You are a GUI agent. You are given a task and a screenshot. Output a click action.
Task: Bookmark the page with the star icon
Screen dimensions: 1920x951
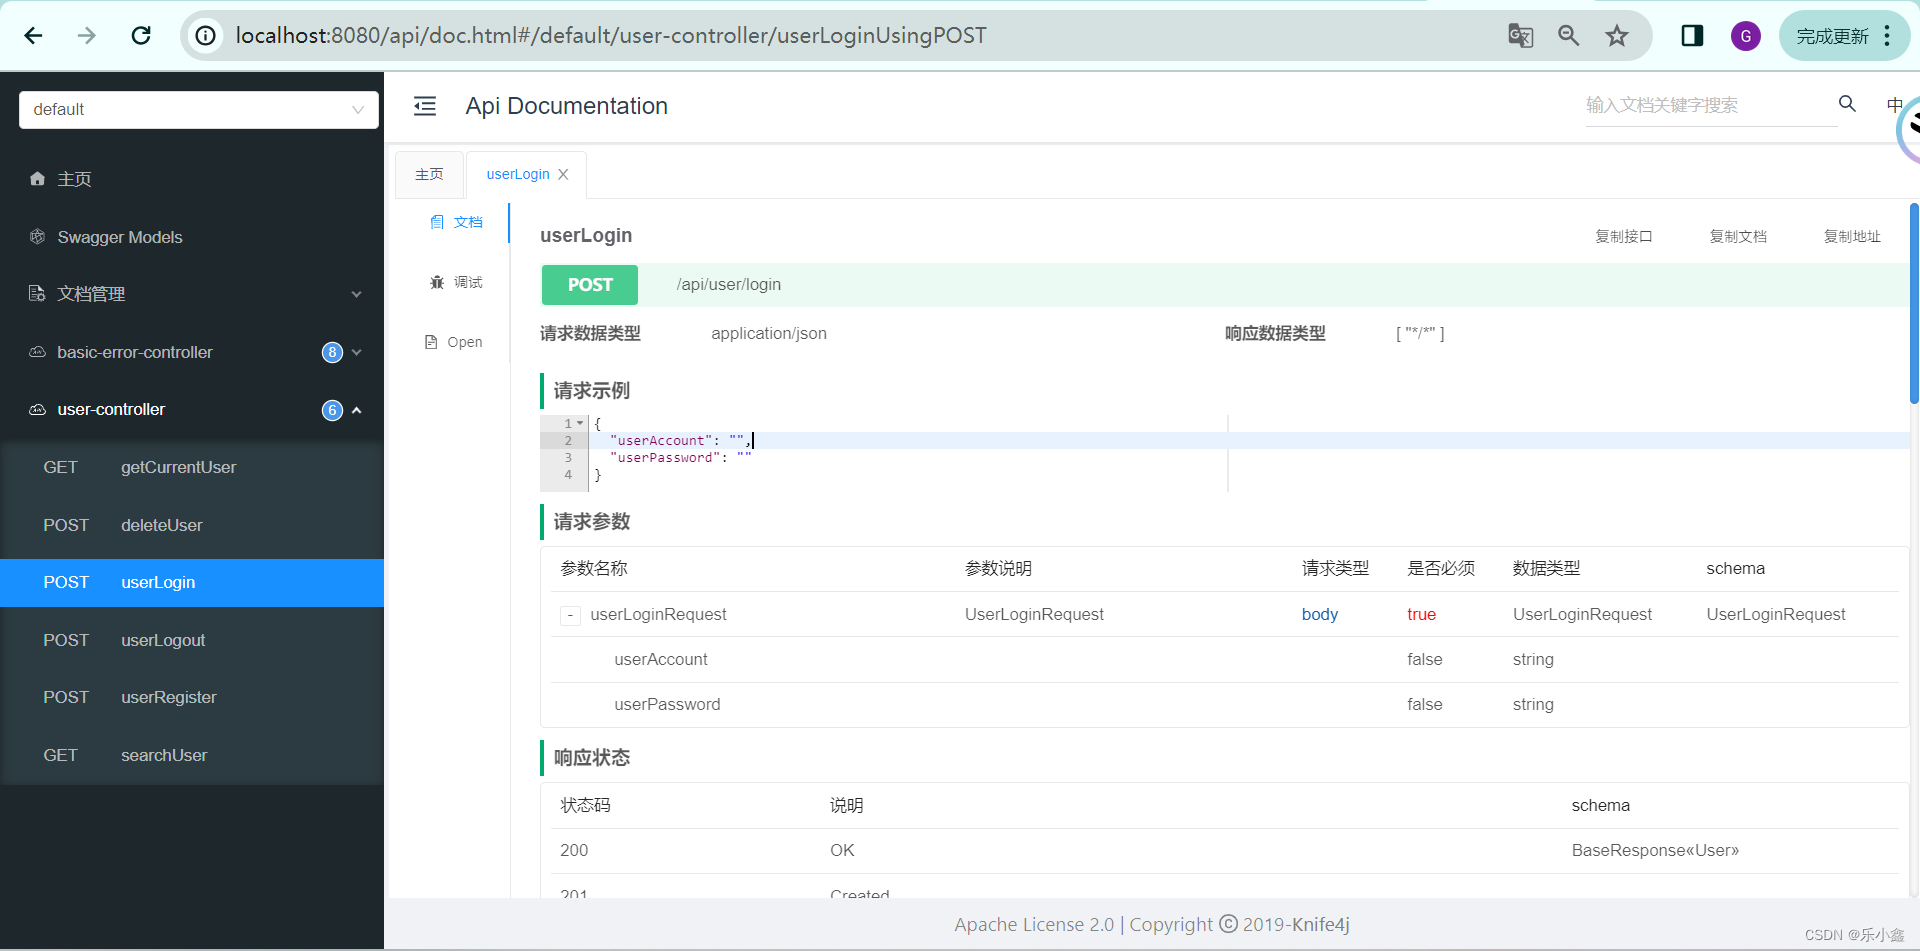click(1617, 35)
